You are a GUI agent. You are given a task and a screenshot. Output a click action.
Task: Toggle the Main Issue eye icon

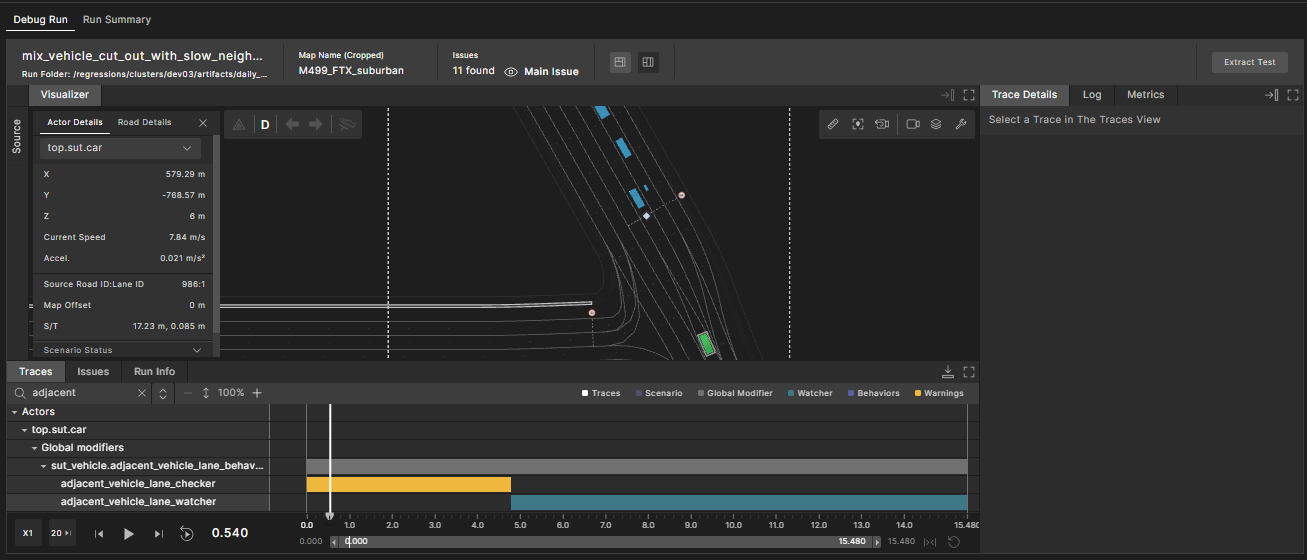click(511, 72)
